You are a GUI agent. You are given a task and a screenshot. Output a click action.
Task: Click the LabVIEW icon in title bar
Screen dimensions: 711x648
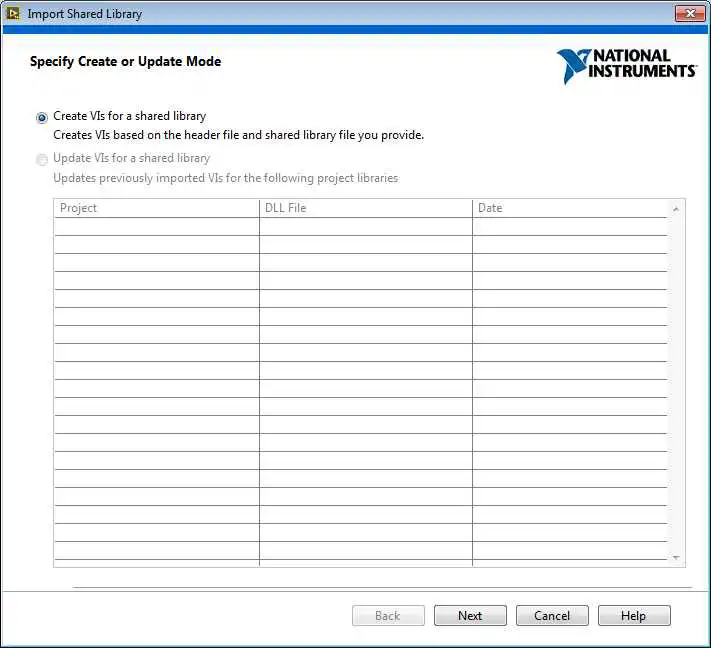[13, 14]
